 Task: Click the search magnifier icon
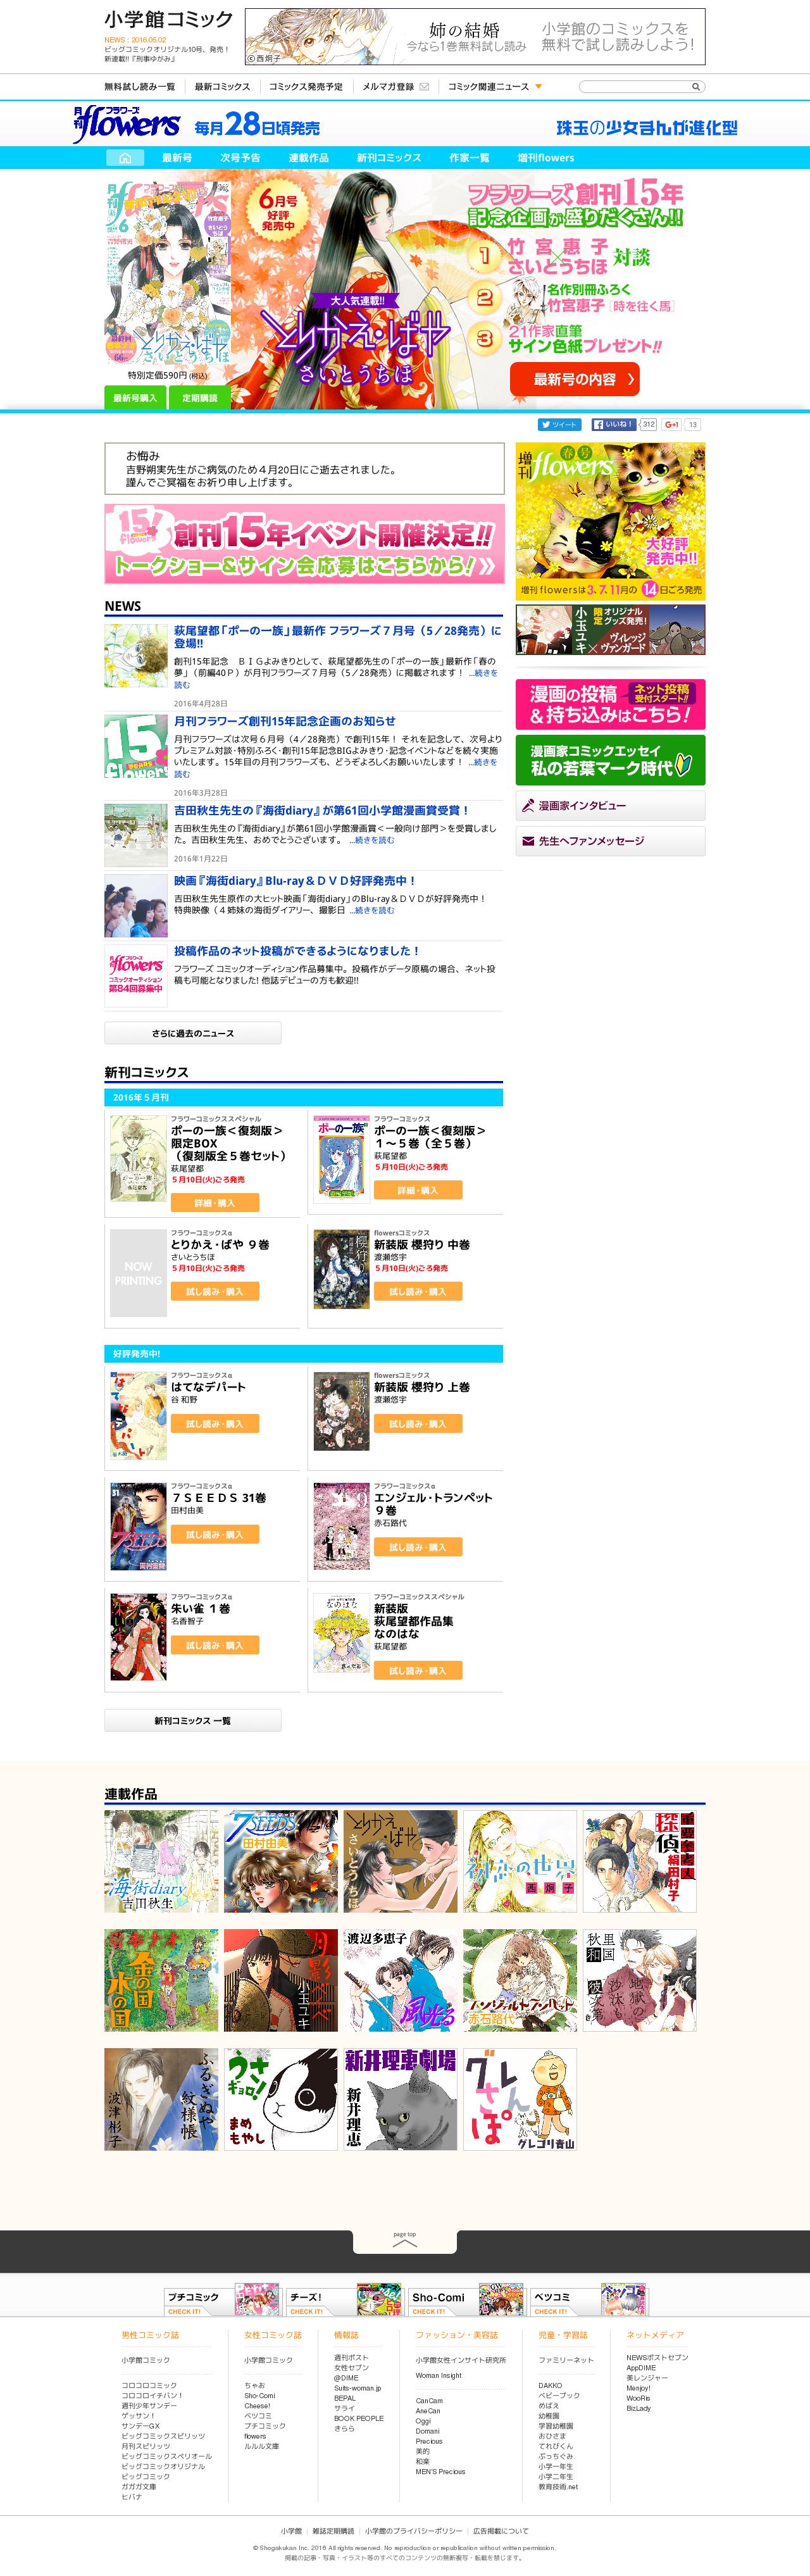click(x=696, y=87)
